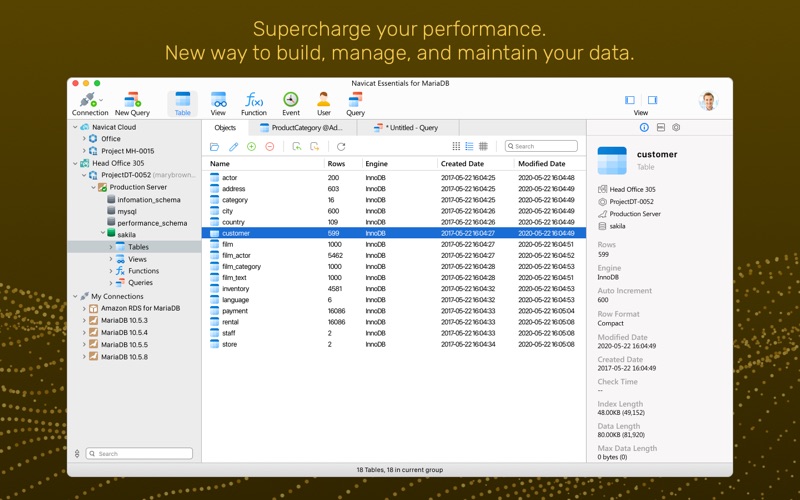Select the Tables tree item
The height and width of the screenshot is (500, 800).
(134, 247)
